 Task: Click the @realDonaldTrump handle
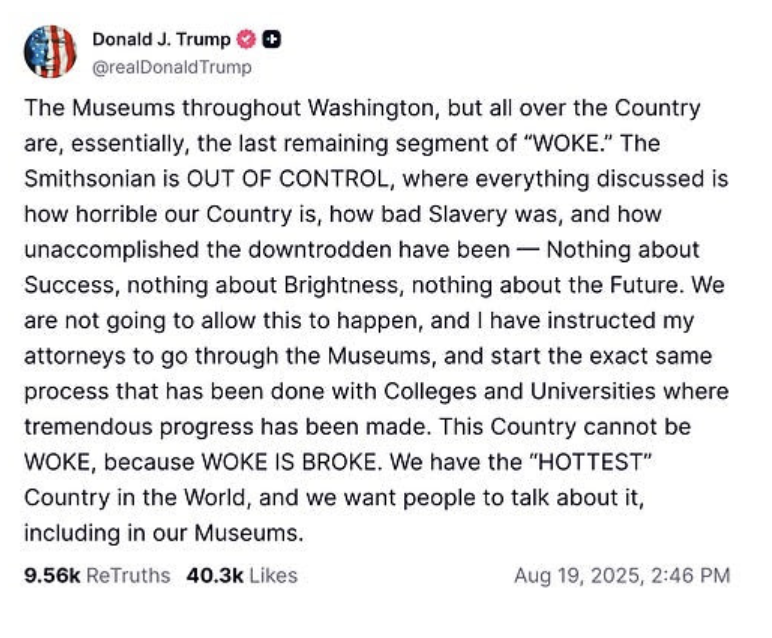tap(172, 67)
